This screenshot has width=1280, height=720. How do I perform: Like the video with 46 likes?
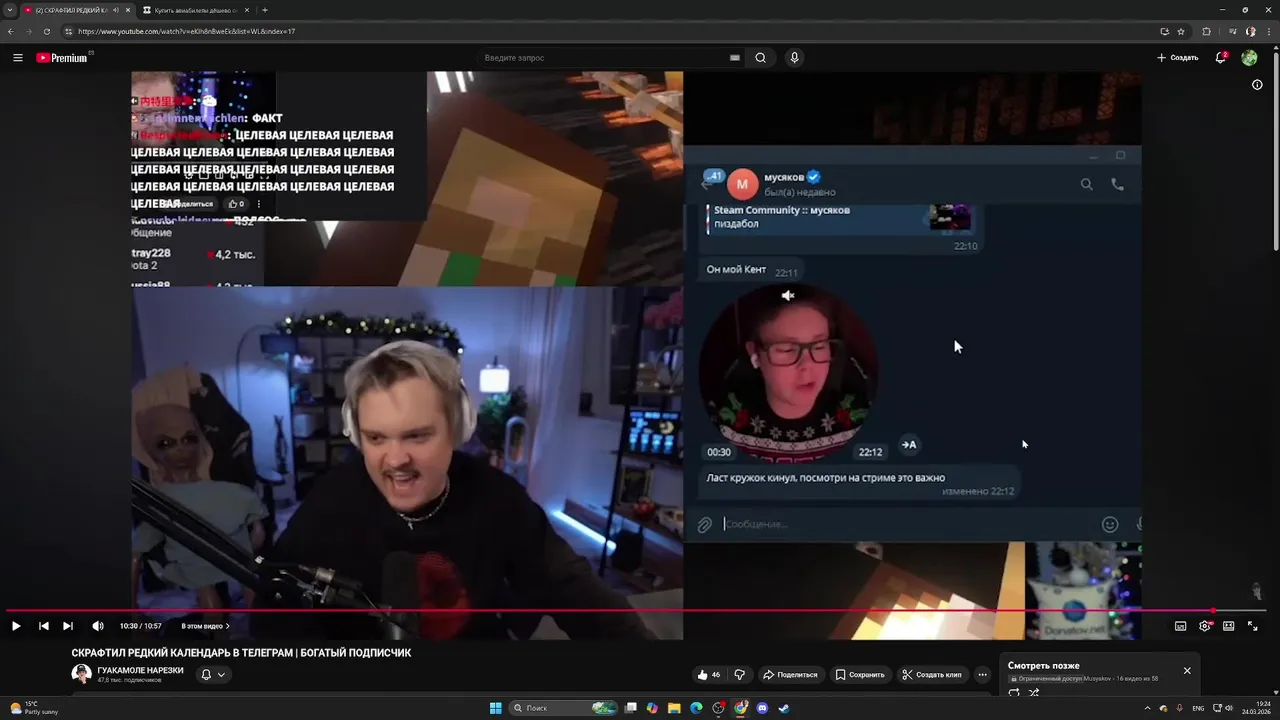coord(709,674)
